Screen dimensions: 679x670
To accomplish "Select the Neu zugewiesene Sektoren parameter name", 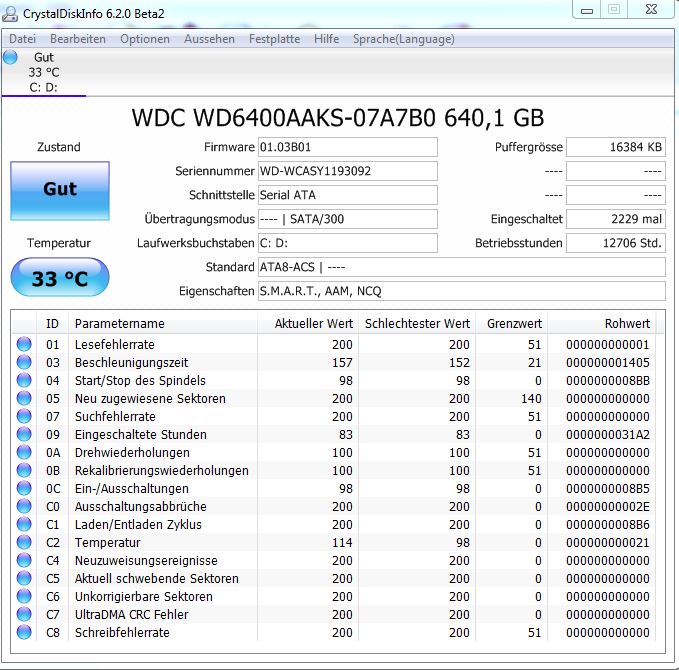I will click(x=150, y=398).
